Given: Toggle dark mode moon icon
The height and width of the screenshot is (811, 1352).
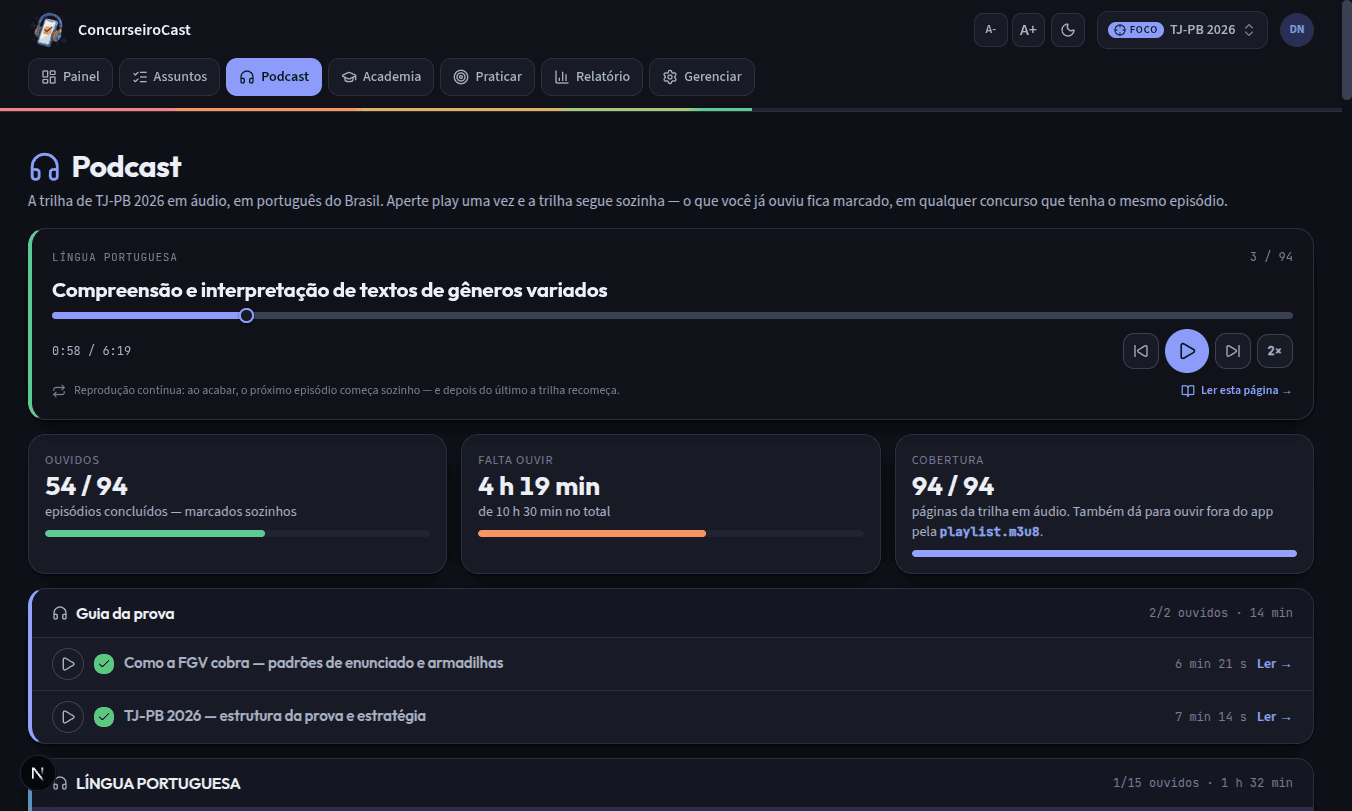Looking at the screenshot, I should [1068, 30].
